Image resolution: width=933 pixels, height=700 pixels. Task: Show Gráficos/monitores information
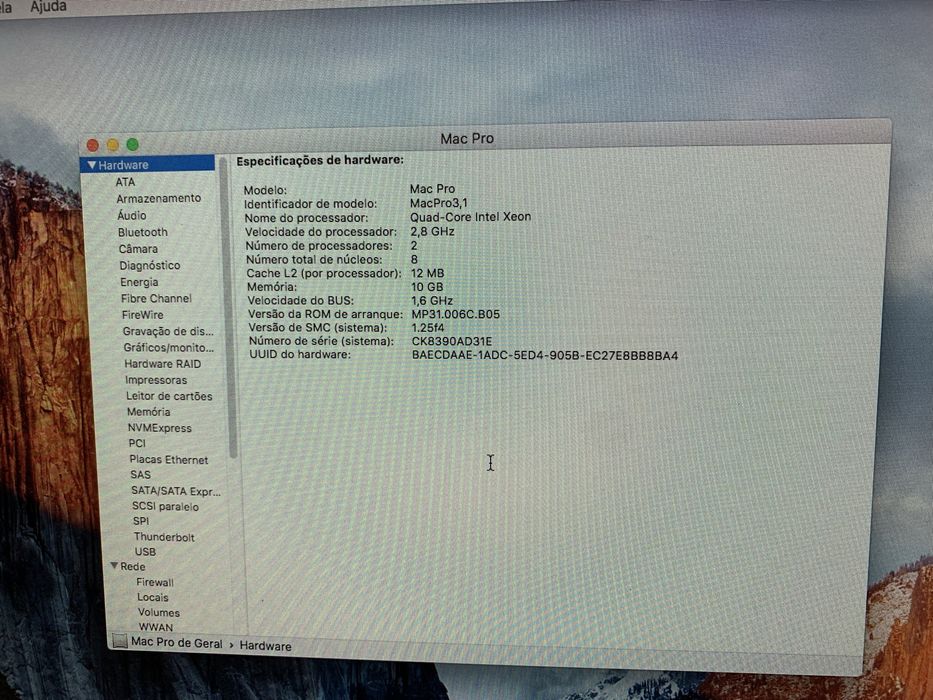tap(168, 348)
